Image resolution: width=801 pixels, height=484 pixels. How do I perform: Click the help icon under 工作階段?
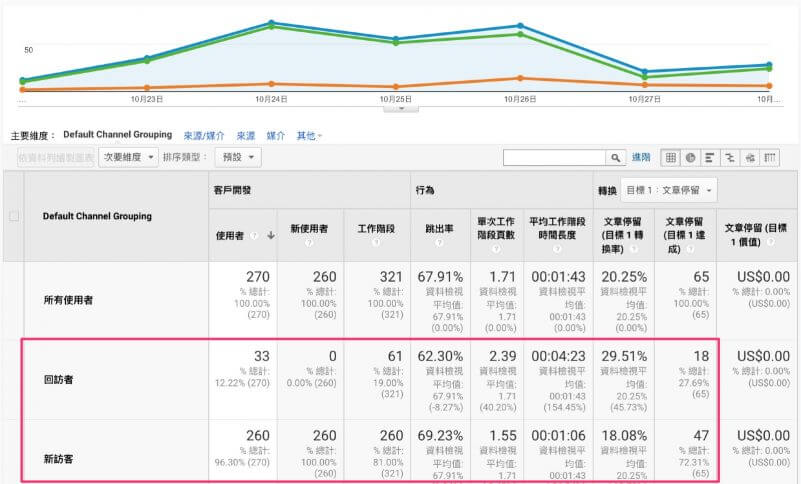[376, 242]
